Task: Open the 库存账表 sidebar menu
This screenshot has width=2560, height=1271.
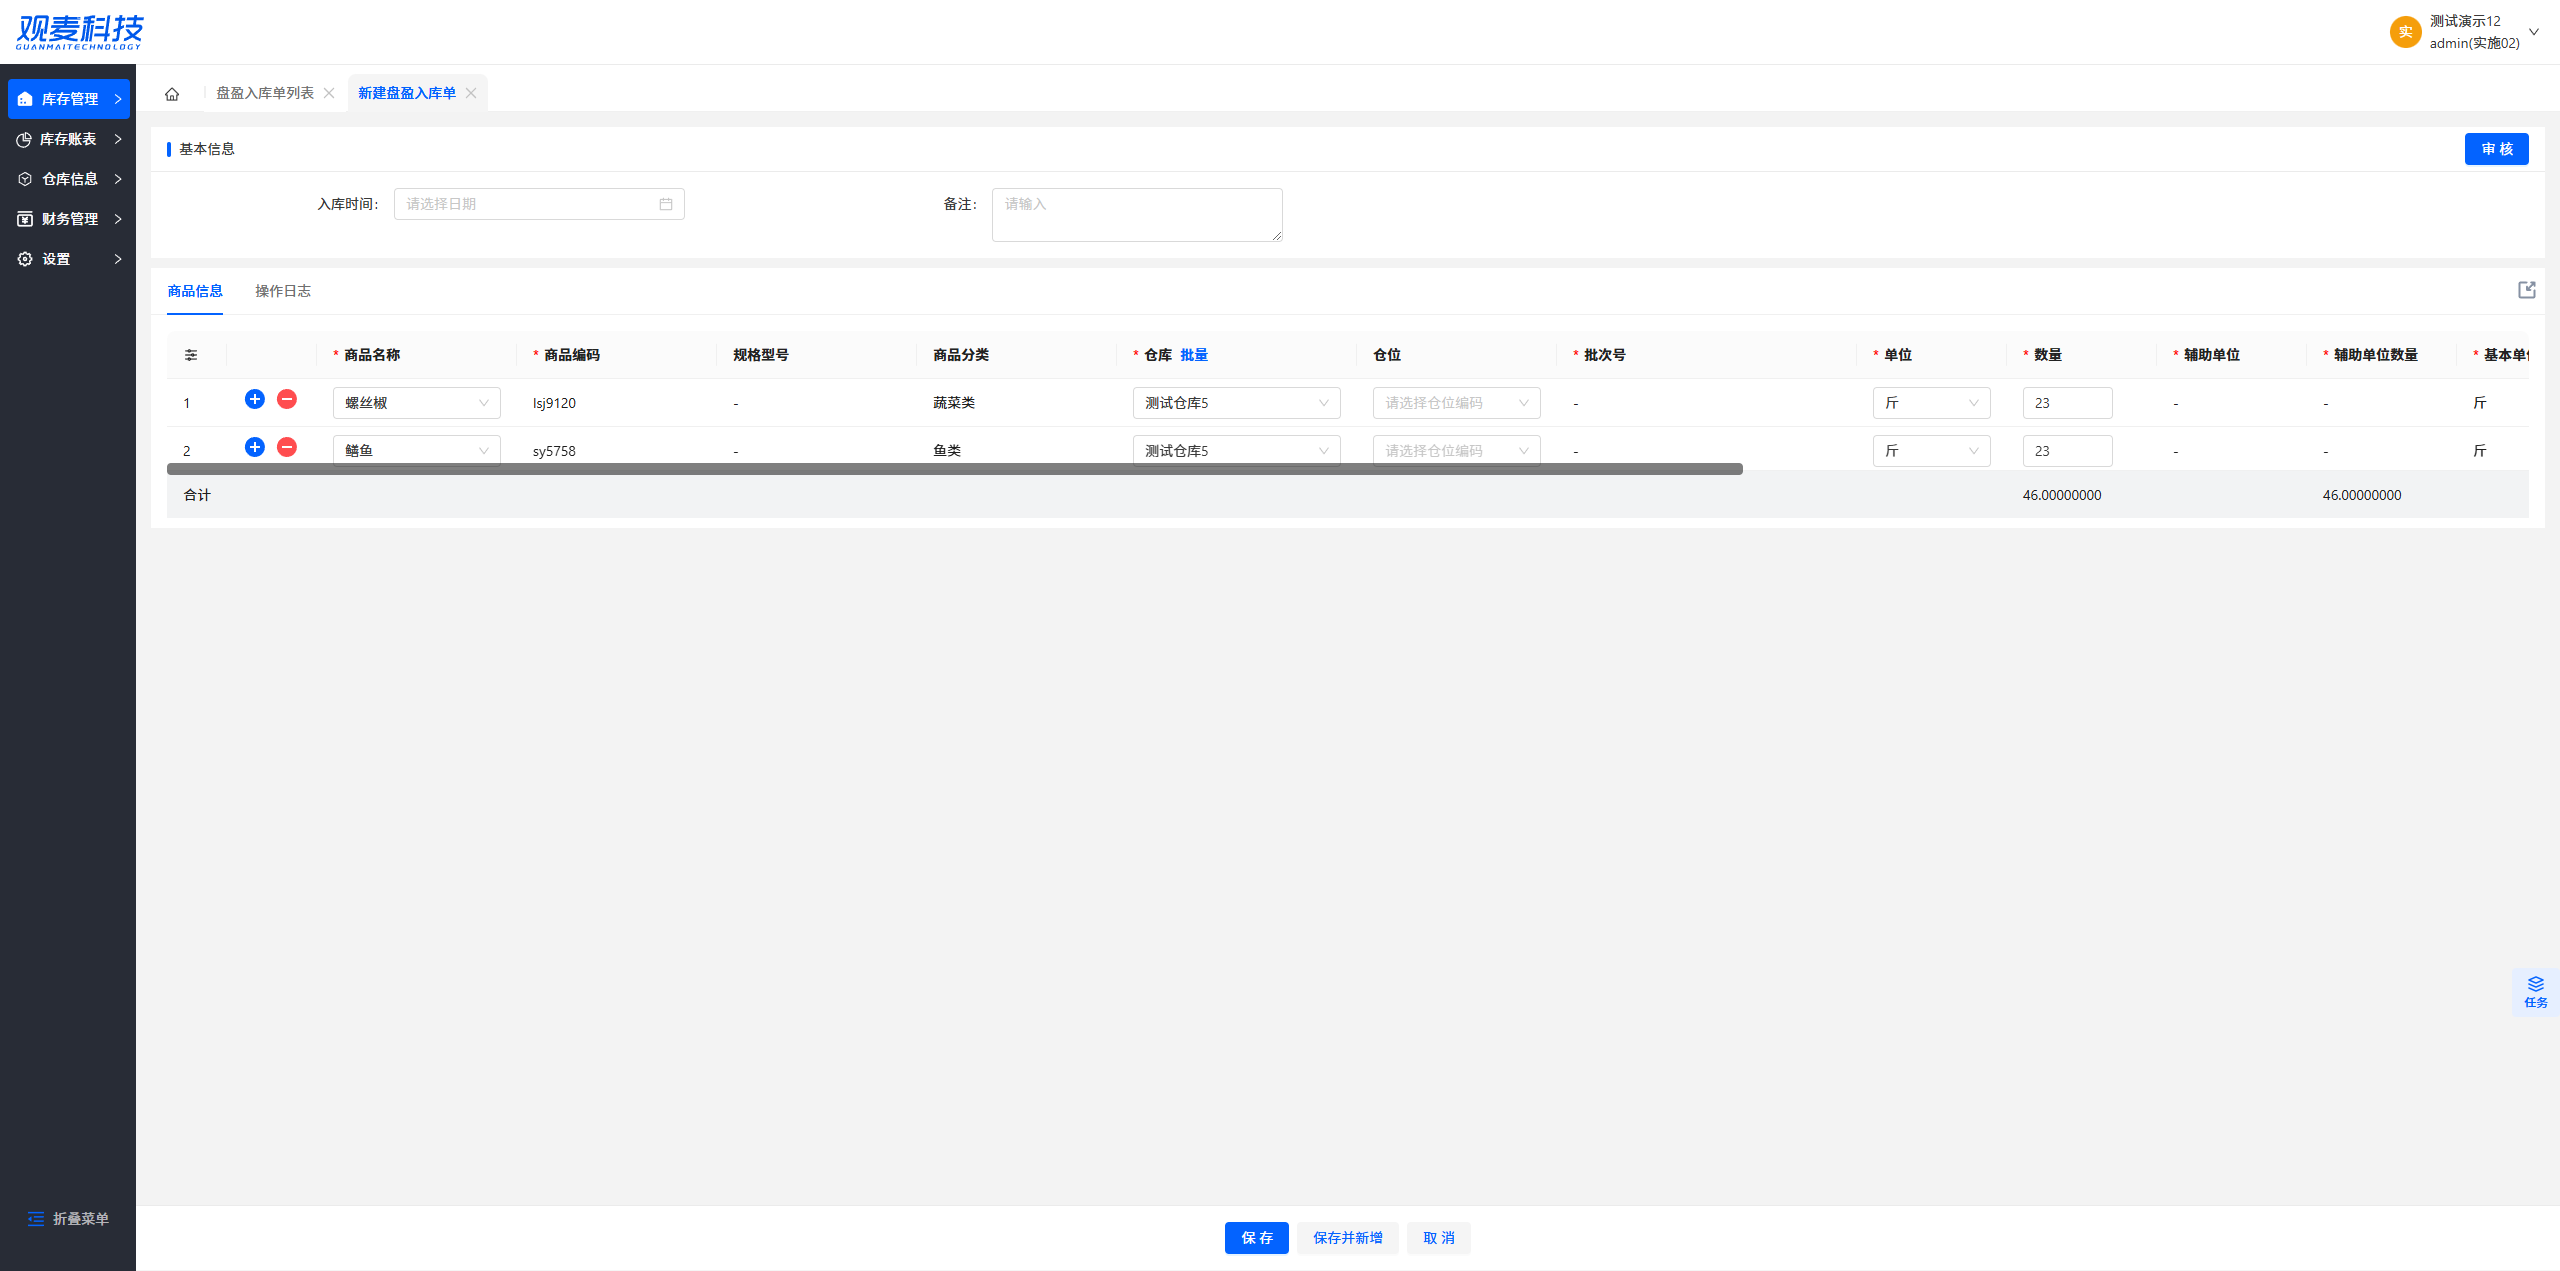Action: click(x=68, y=139)
